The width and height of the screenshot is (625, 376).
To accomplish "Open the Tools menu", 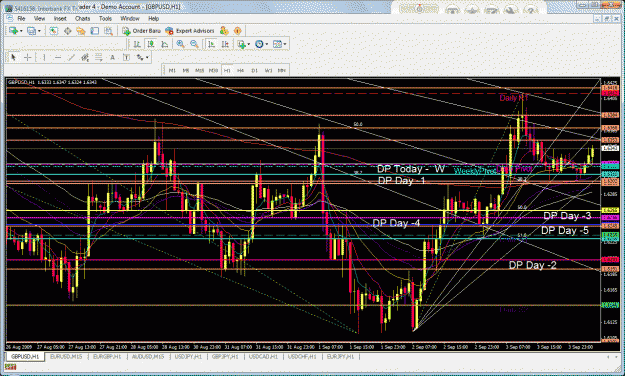I will (105, 19).
